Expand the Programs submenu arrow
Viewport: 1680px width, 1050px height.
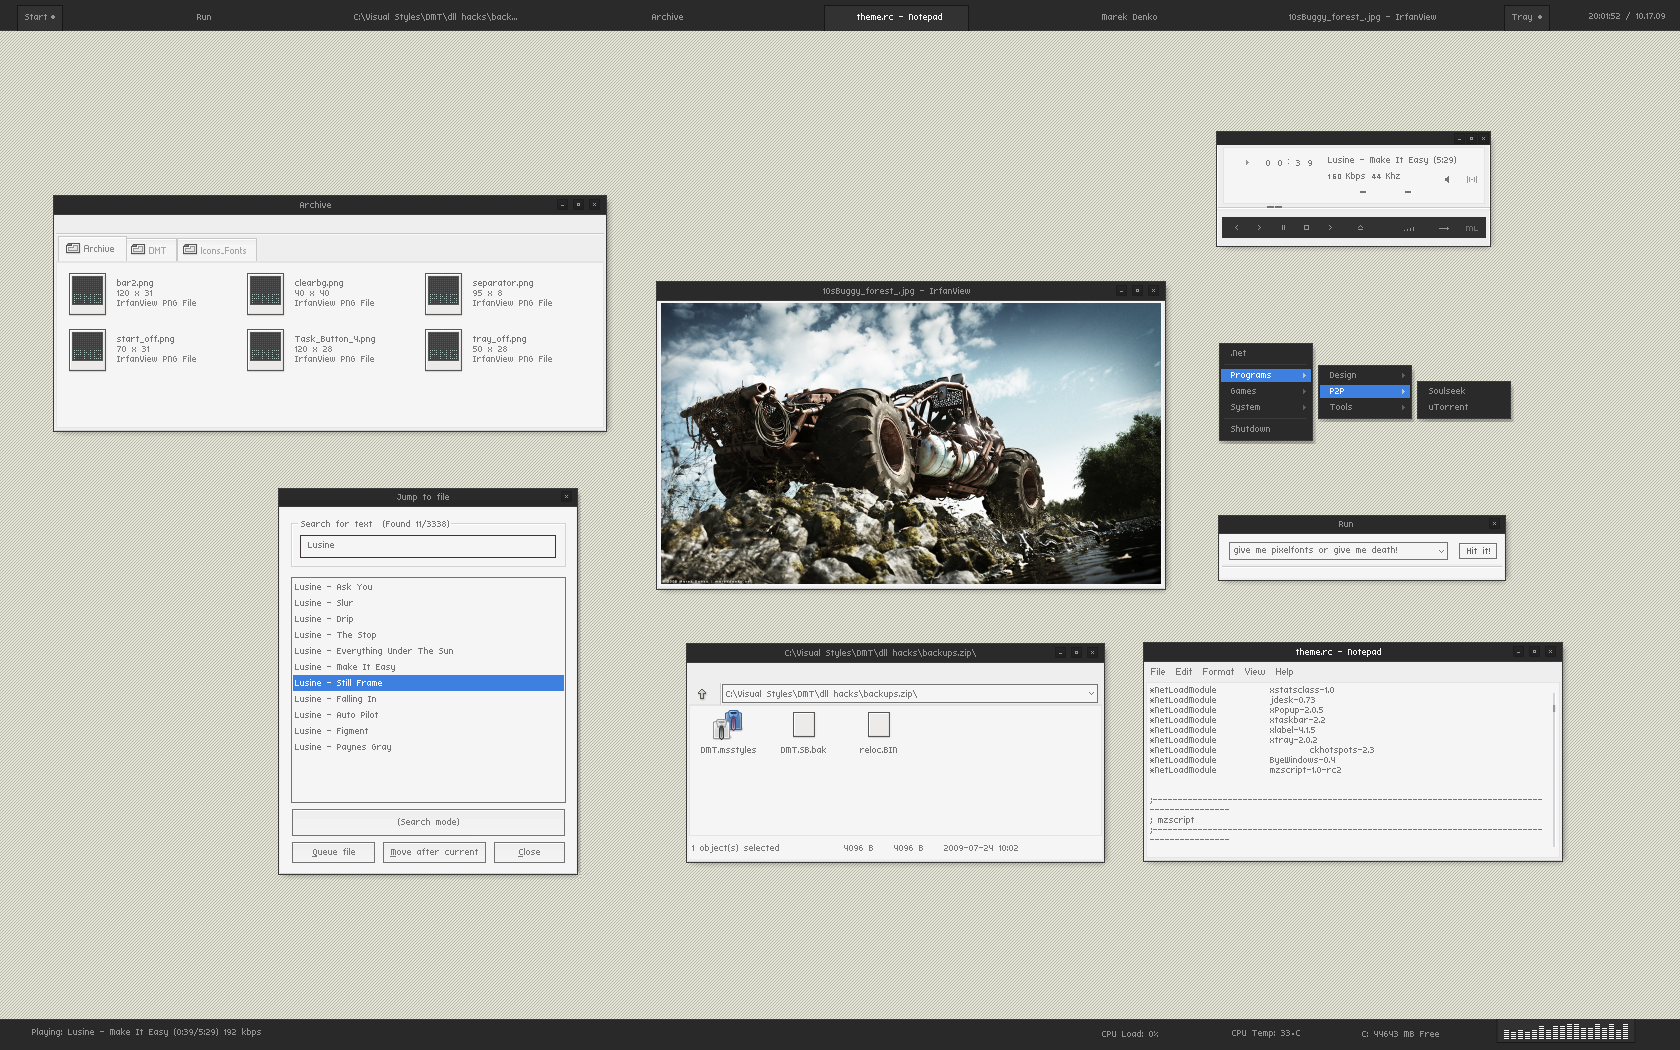(x=1304, y=375)
